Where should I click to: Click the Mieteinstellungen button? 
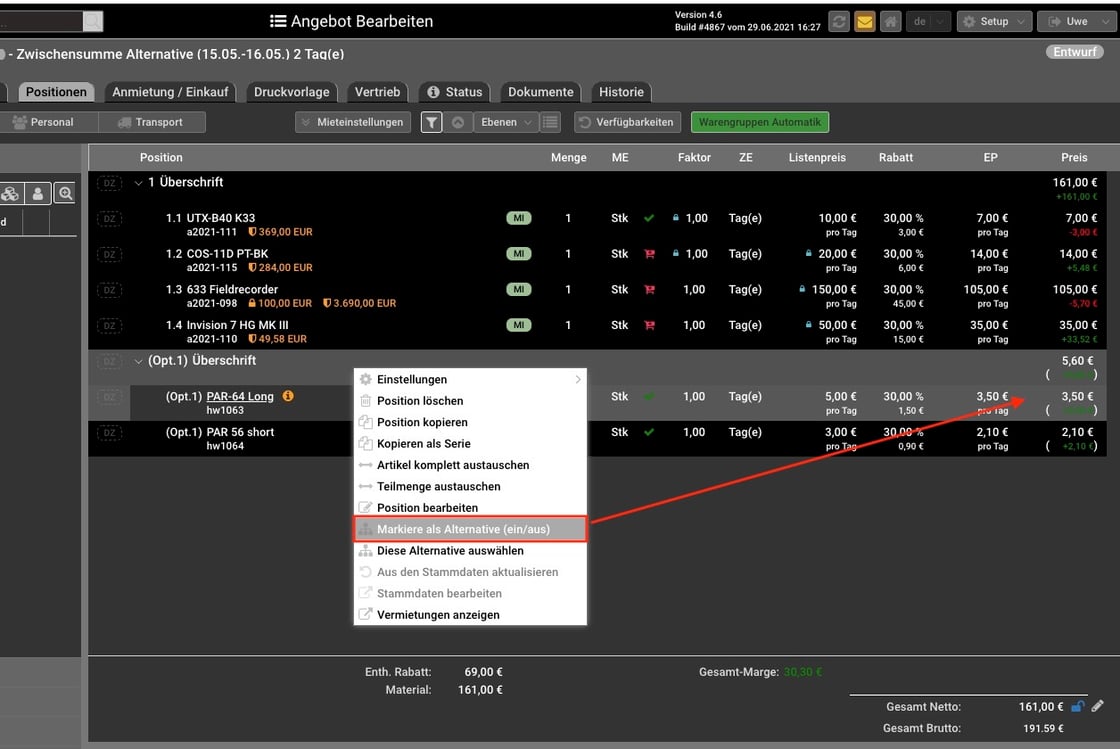pyautogui.click(x=353, y=122)
